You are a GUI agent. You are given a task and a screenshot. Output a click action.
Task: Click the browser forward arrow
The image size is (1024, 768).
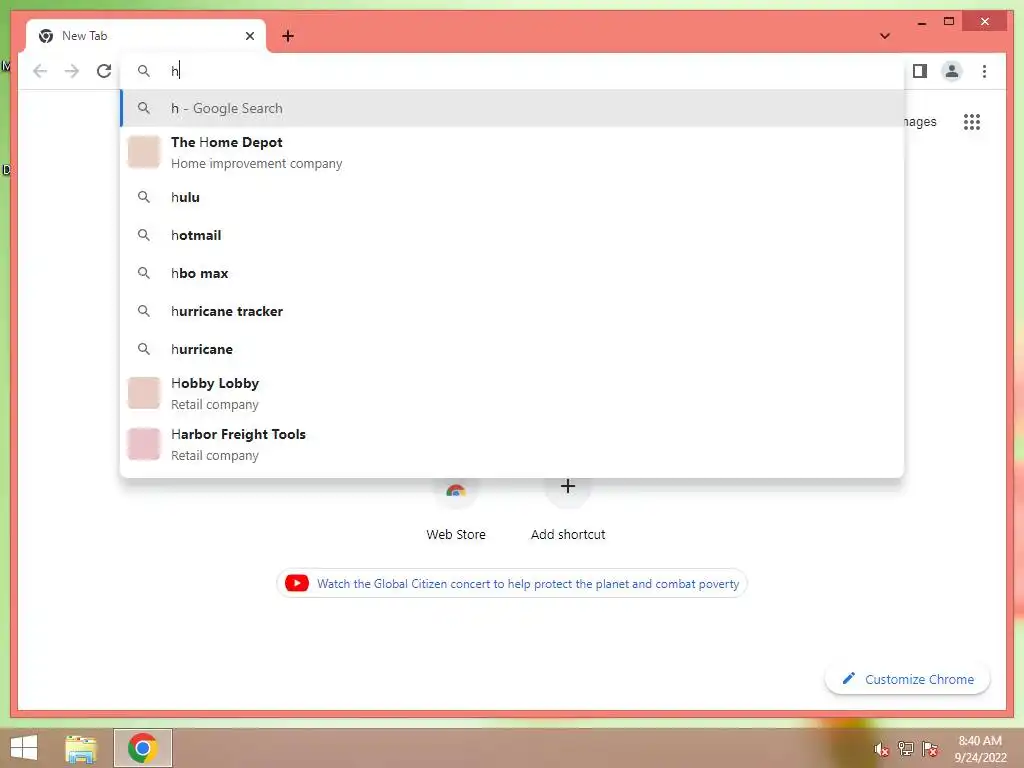pyautogui.click(x=72, y=71)
